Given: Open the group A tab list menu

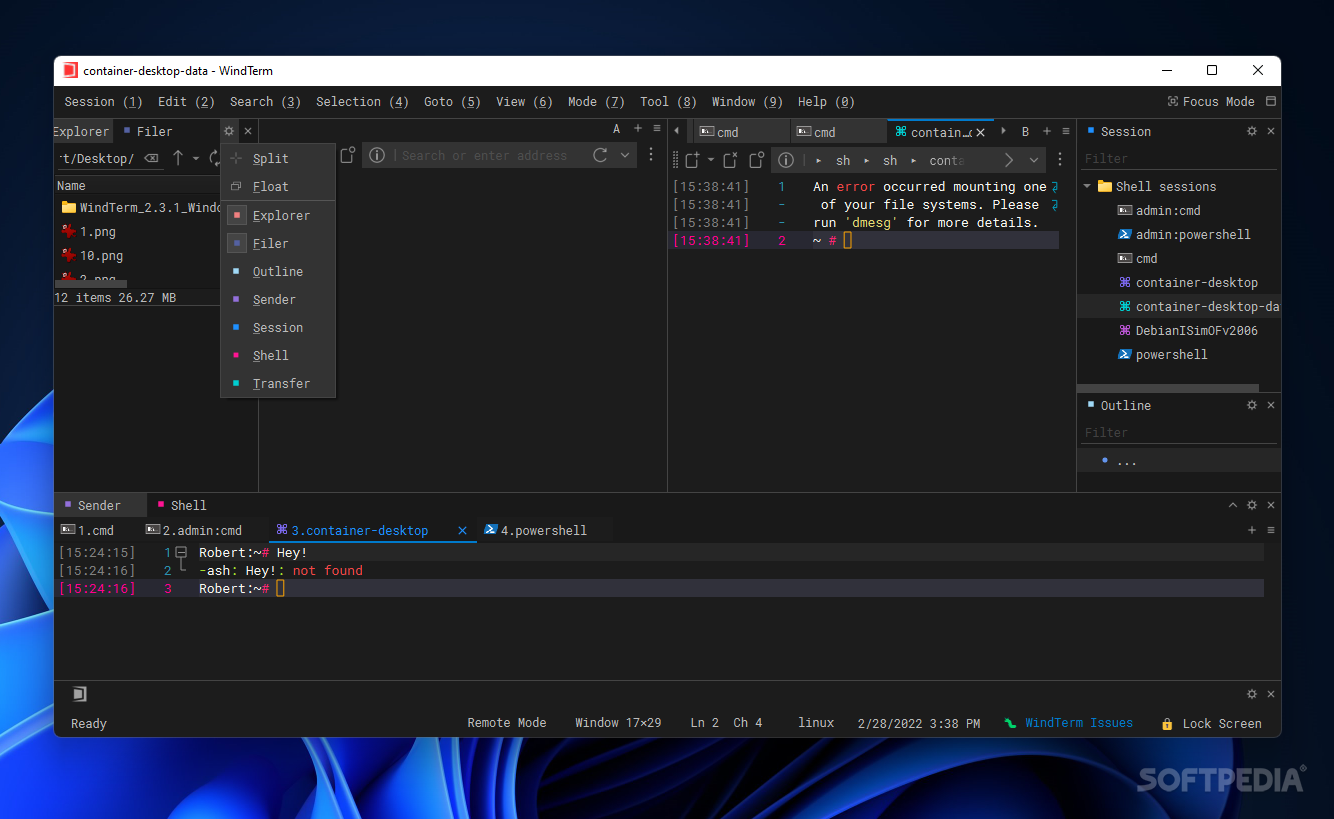Looking at the screenshot, I should pyautogui.click(x=657, y=129).
